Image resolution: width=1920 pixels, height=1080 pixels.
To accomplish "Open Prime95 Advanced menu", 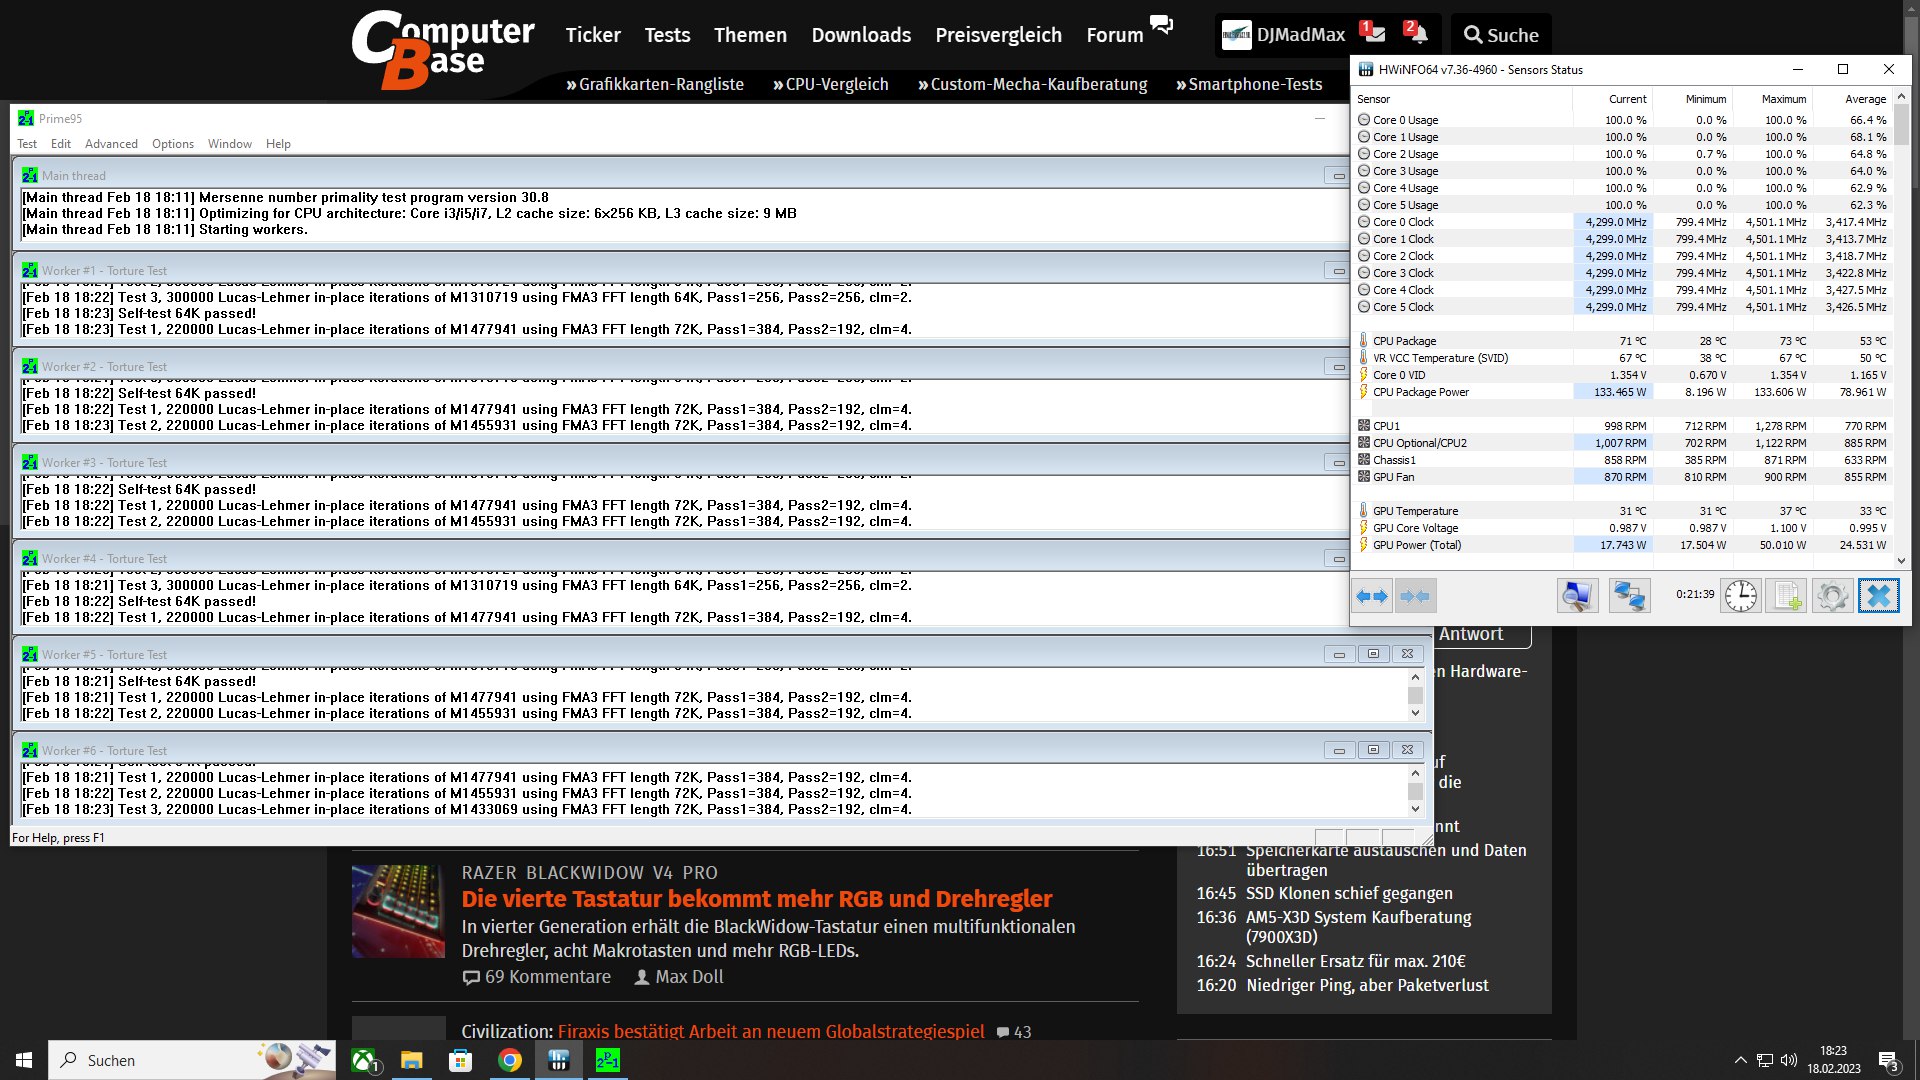I will pos(111,144).
